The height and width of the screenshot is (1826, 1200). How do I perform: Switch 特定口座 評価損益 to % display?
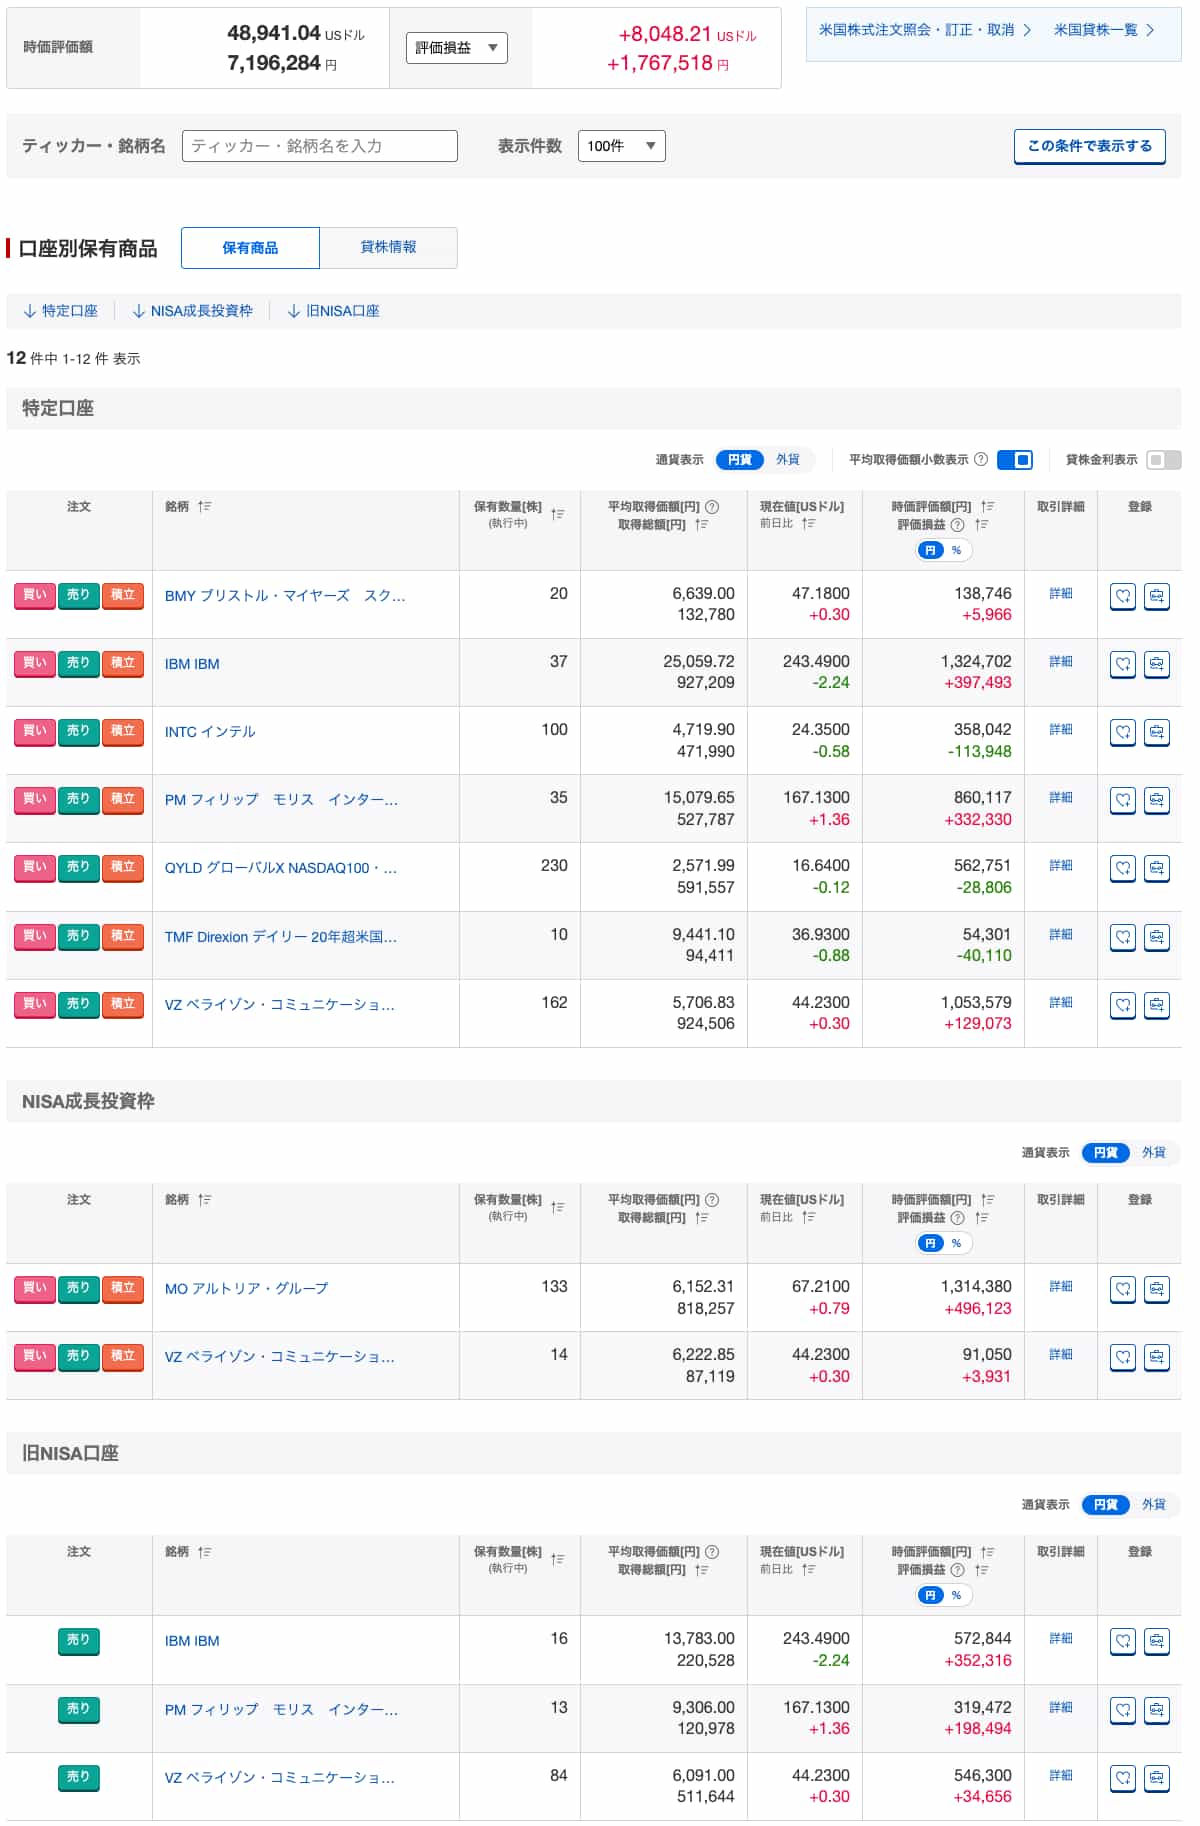pos(956,550)
